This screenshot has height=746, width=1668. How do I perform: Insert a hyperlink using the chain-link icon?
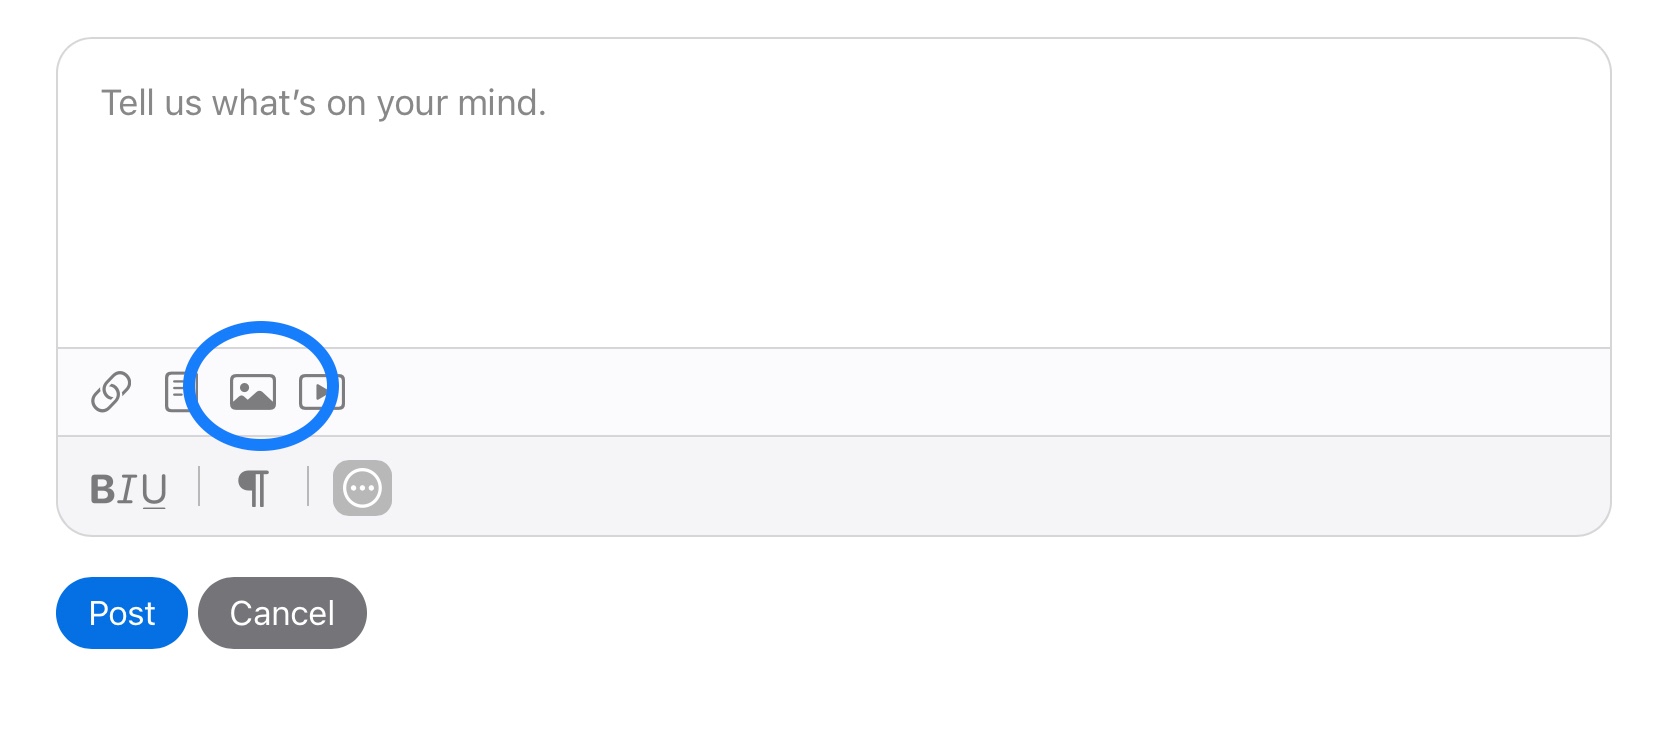(x=111, y=392)
